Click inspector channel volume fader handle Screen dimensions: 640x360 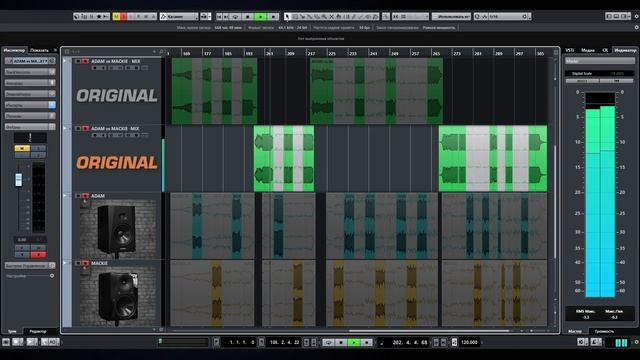coord(18,180)
